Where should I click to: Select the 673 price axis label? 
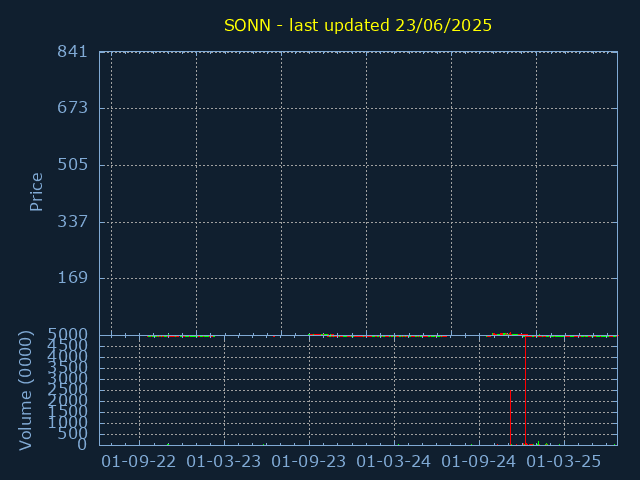coord(73,108)
